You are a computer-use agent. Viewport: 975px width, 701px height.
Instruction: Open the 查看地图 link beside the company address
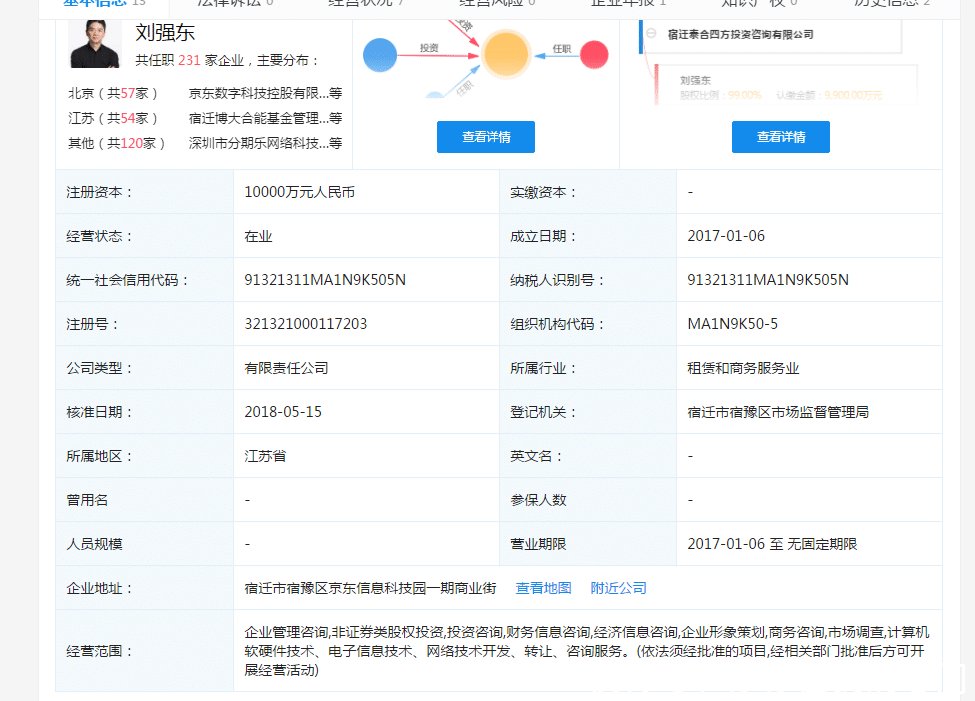(543, 588)
